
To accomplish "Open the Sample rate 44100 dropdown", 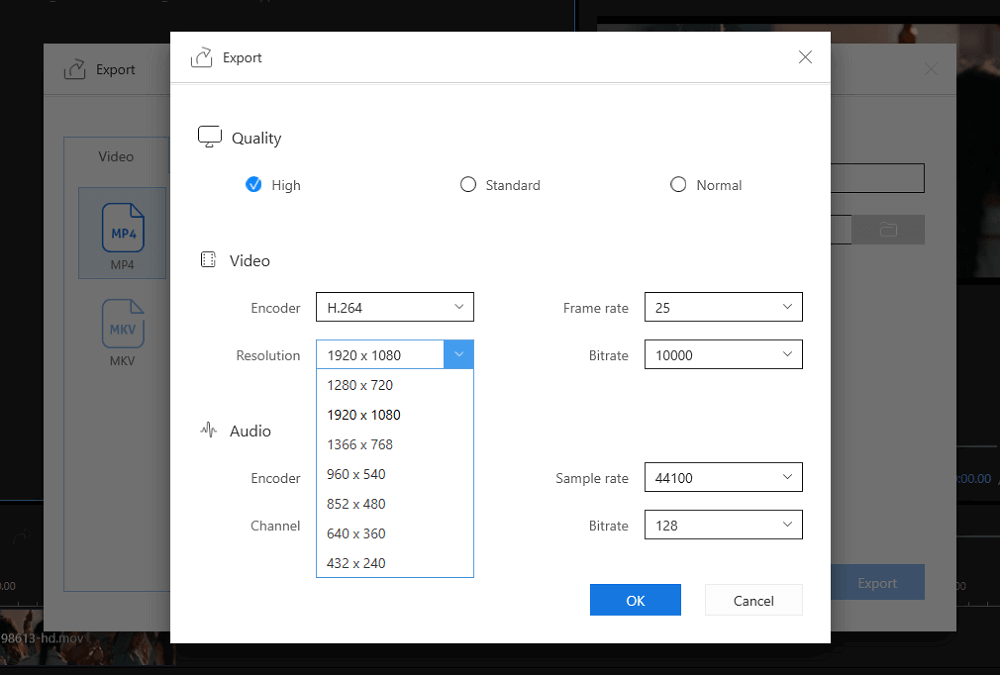I will coord(723,478).
